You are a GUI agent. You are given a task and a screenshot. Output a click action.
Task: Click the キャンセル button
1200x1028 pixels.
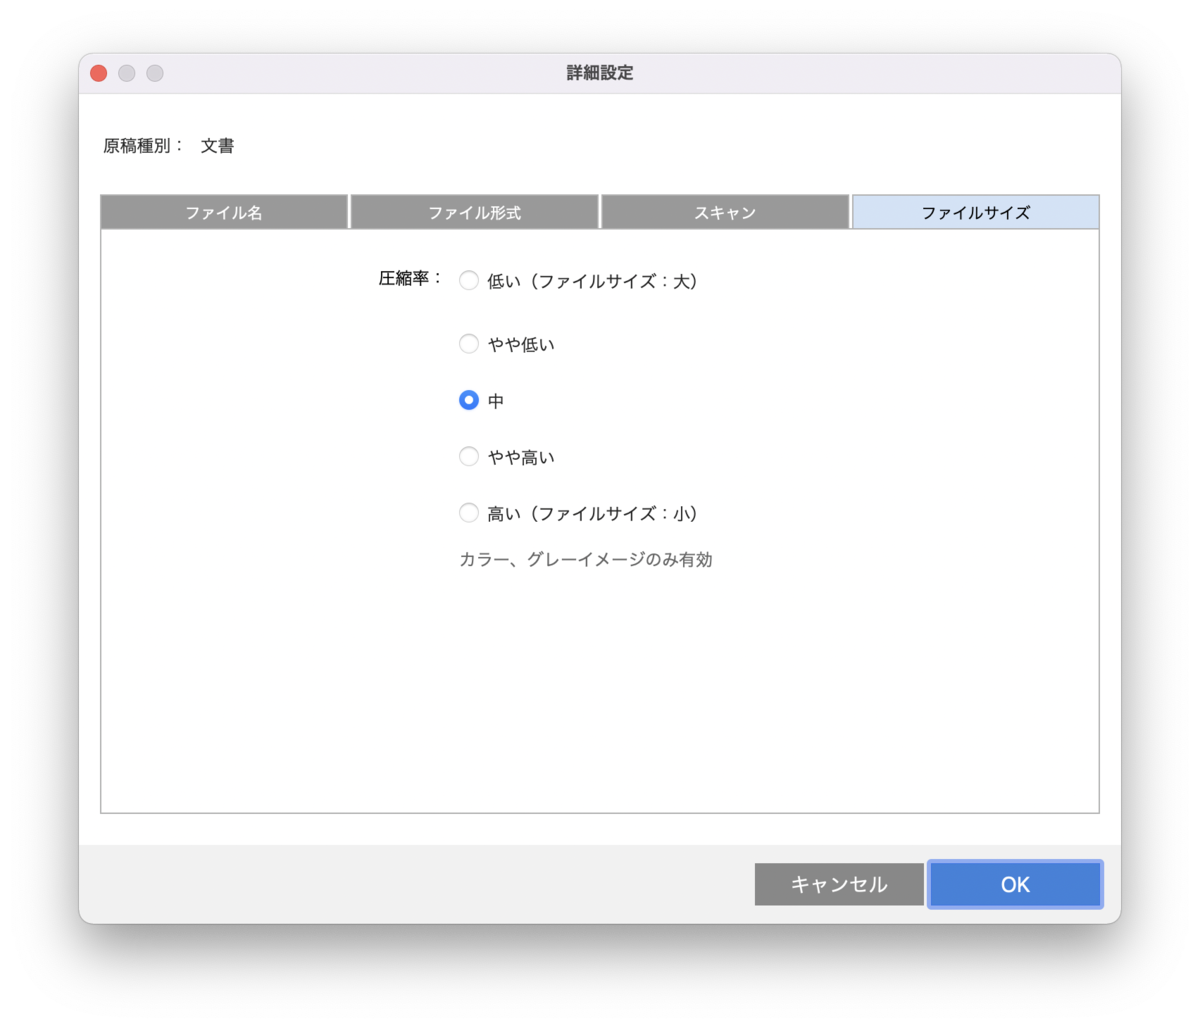[x=839, y=884]
